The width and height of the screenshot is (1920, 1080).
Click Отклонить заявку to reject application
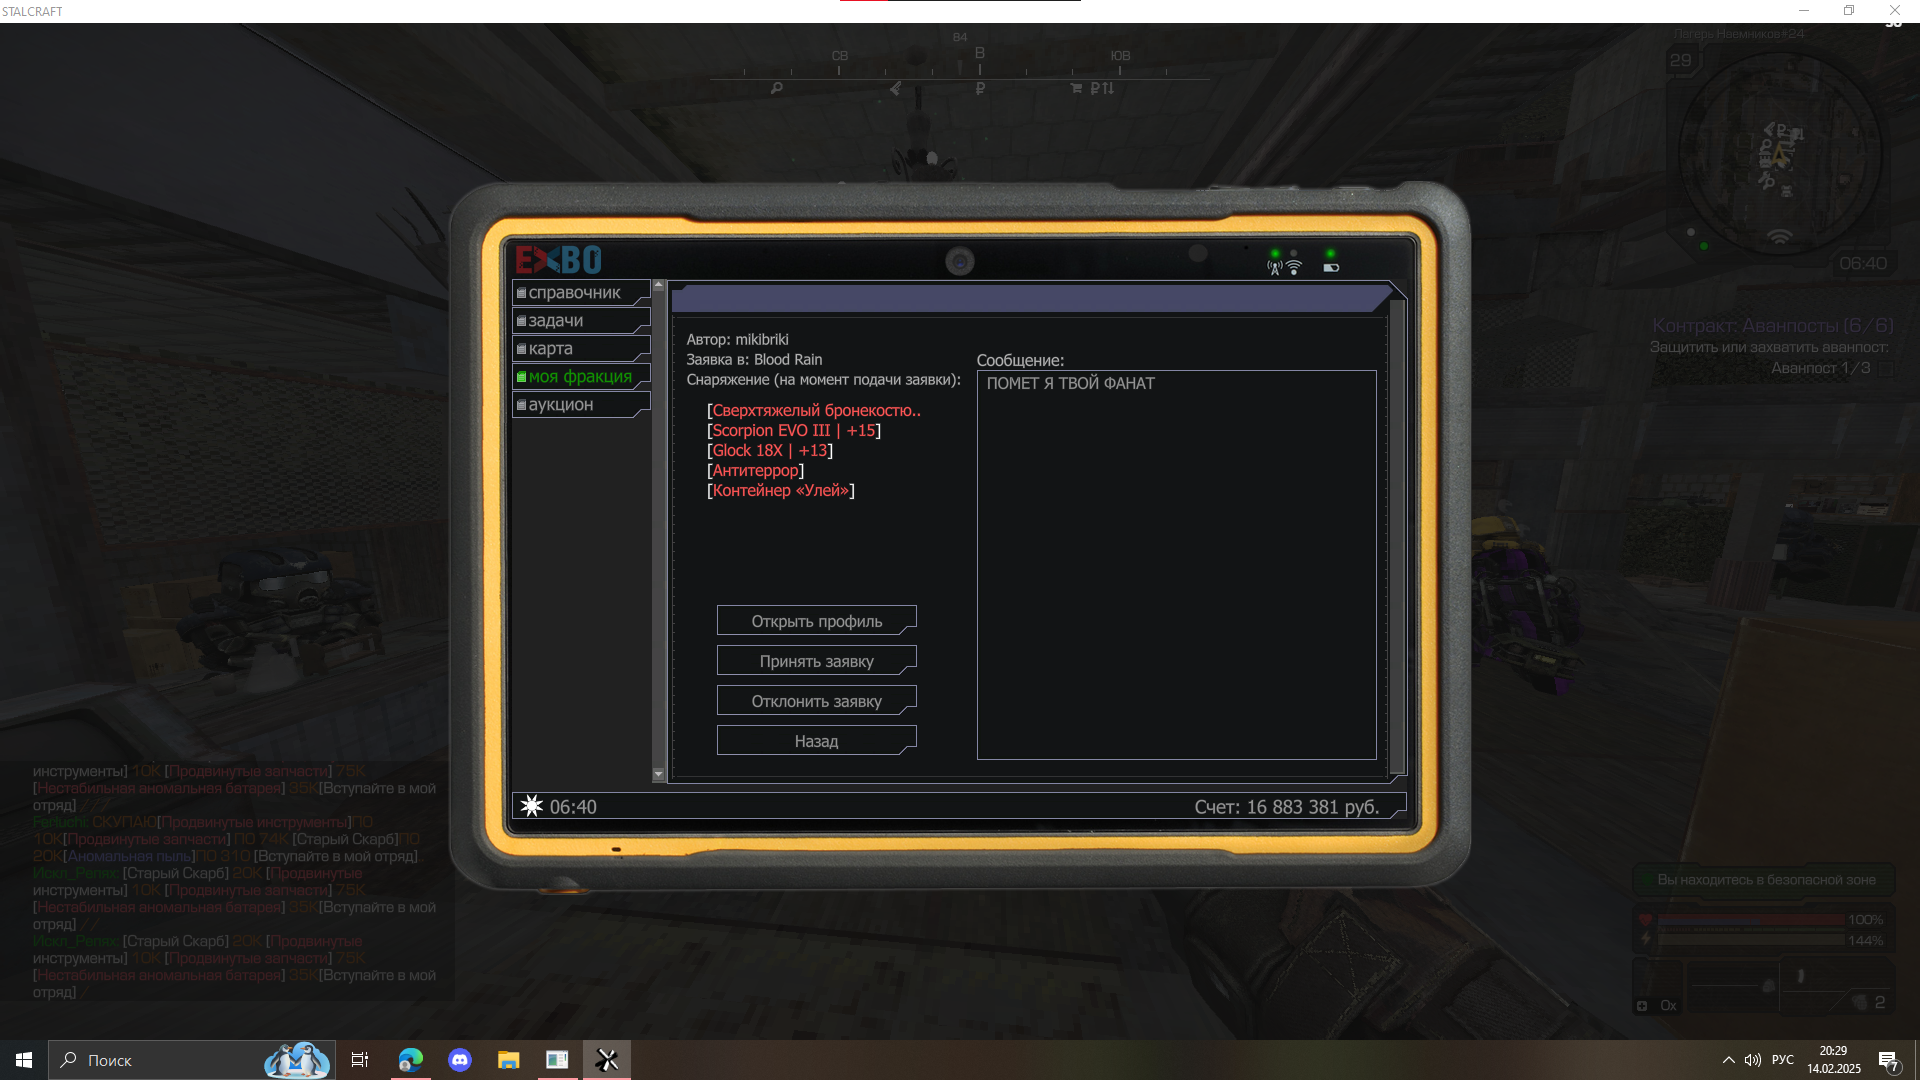pos(816,701)
